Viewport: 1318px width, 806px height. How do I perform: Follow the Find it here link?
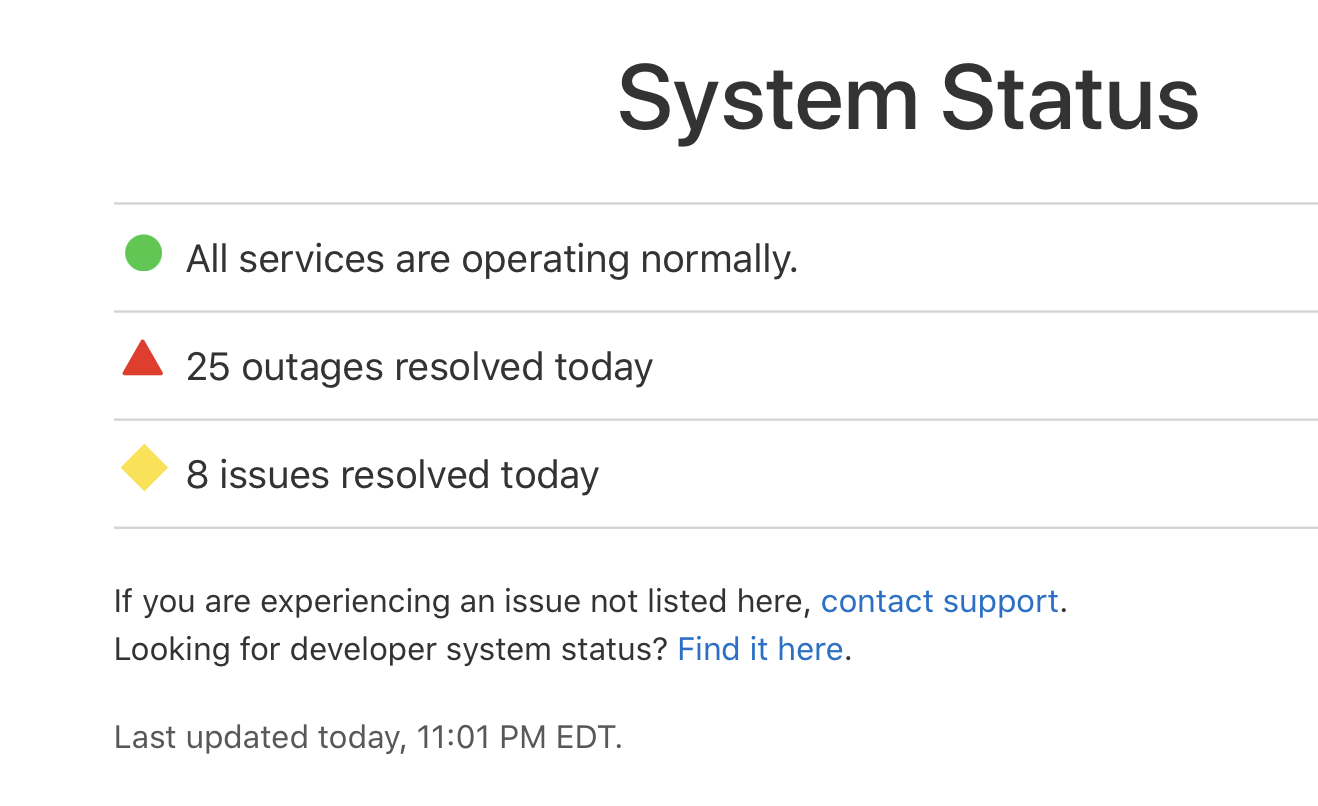click(x=760, y=649)
